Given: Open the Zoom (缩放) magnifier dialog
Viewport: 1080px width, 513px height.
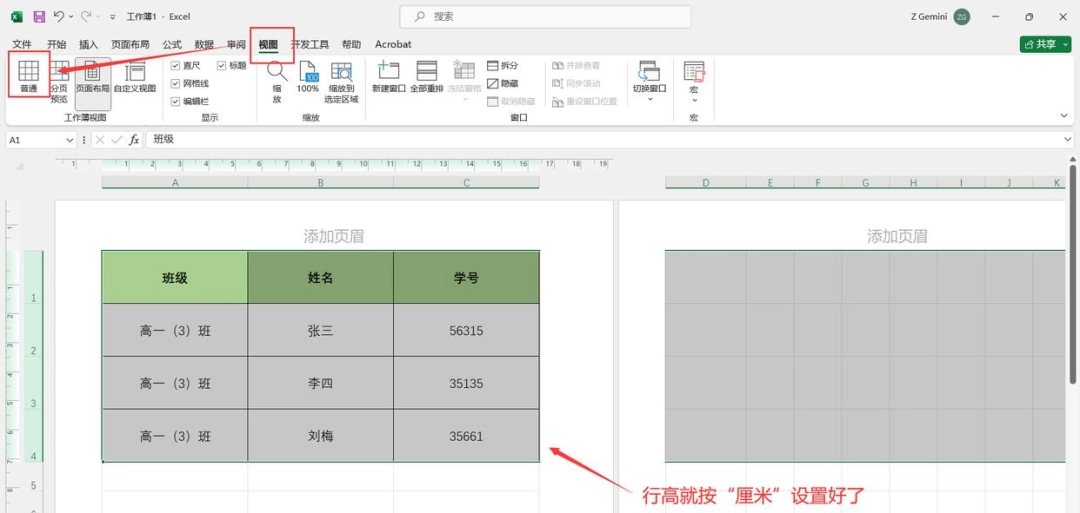Looking at the screenshot, I should [277, 81].
